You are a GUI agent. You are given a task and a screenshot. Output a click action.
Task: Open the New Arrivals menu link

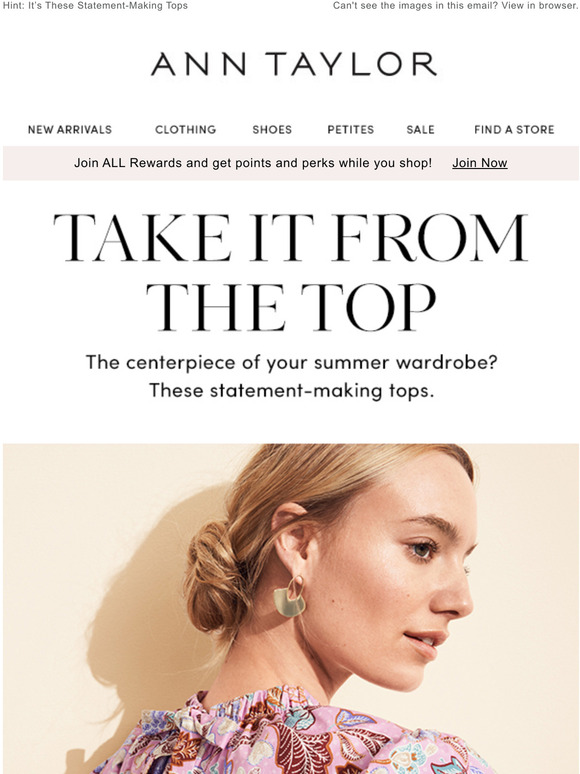click(x=70, y=129)
